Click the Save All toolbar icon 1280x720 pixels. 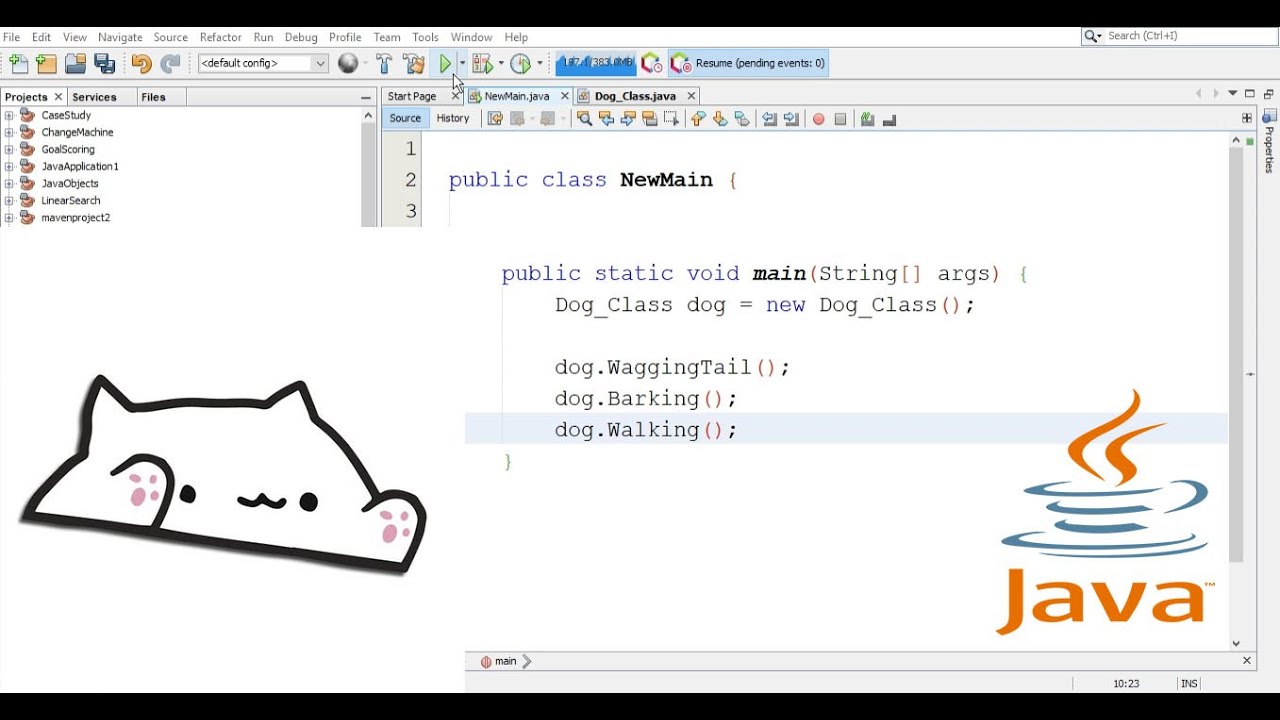[104, 64]
